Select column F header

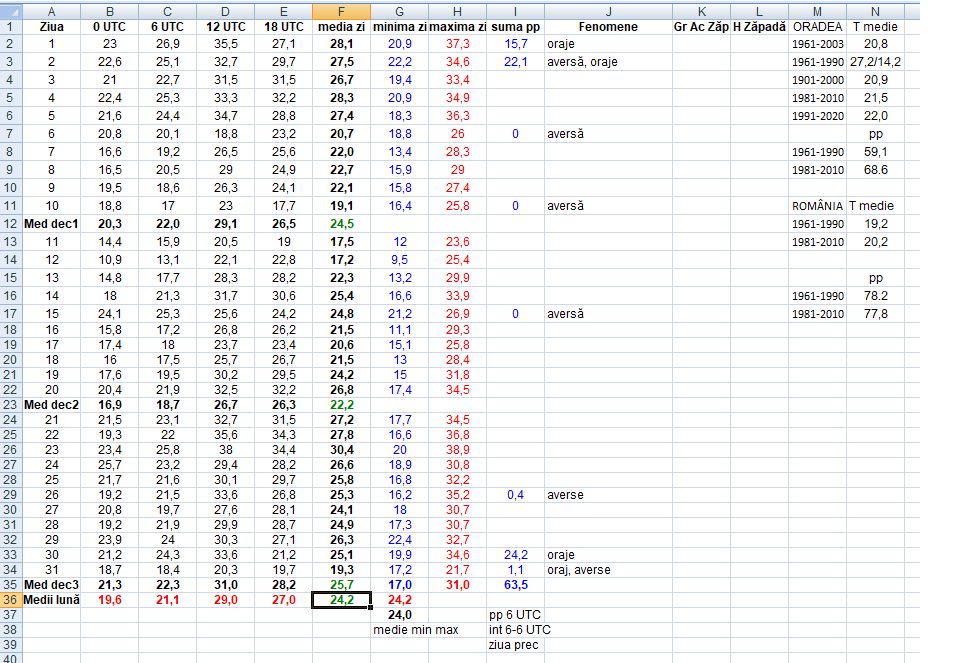tap(341, 11)
